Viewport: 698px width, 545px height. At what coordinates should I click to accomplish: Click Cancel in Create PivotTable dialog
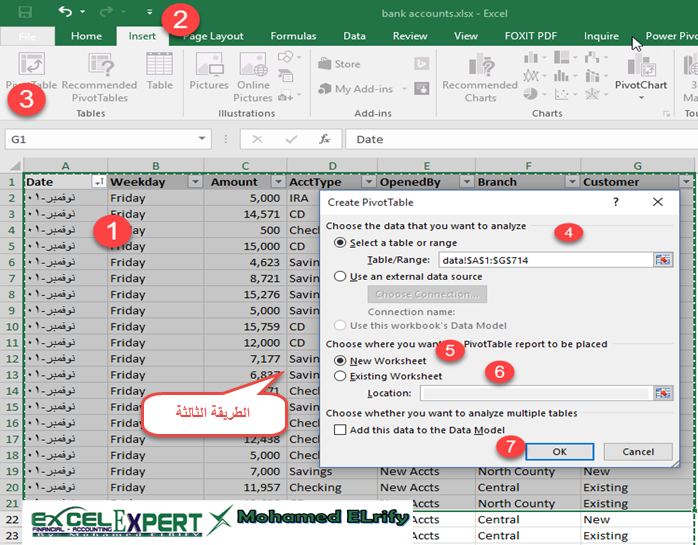[x=638, y=452]
